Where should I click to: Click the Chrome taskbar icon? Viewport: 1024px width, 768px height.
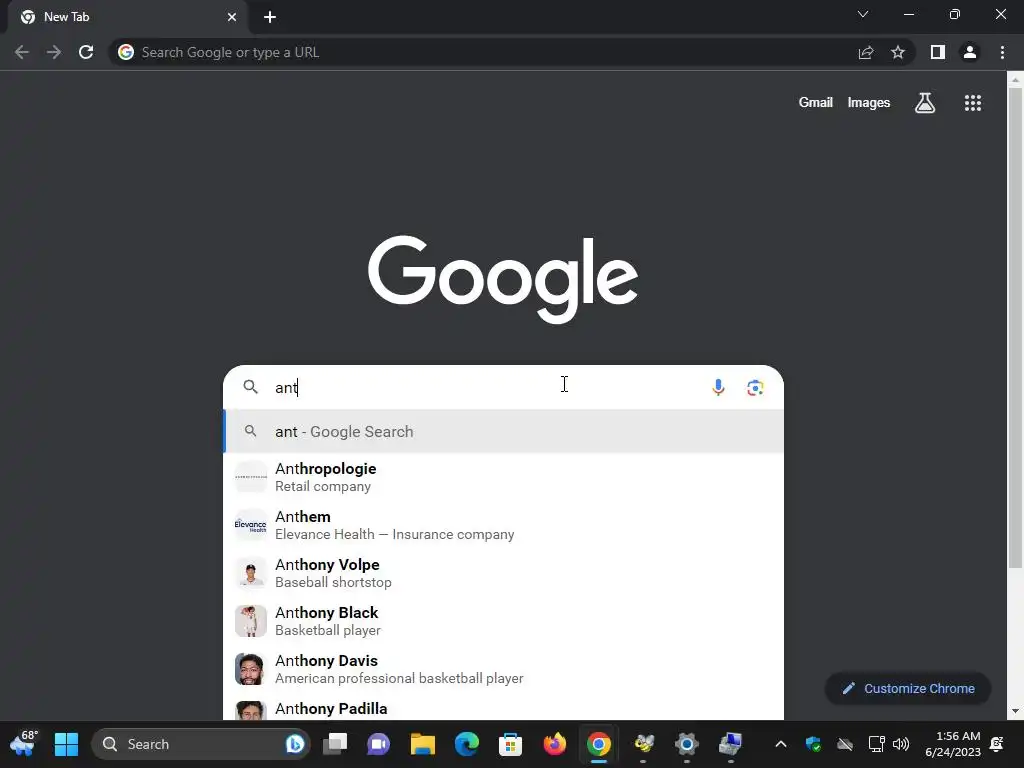(x=599, y=744)
